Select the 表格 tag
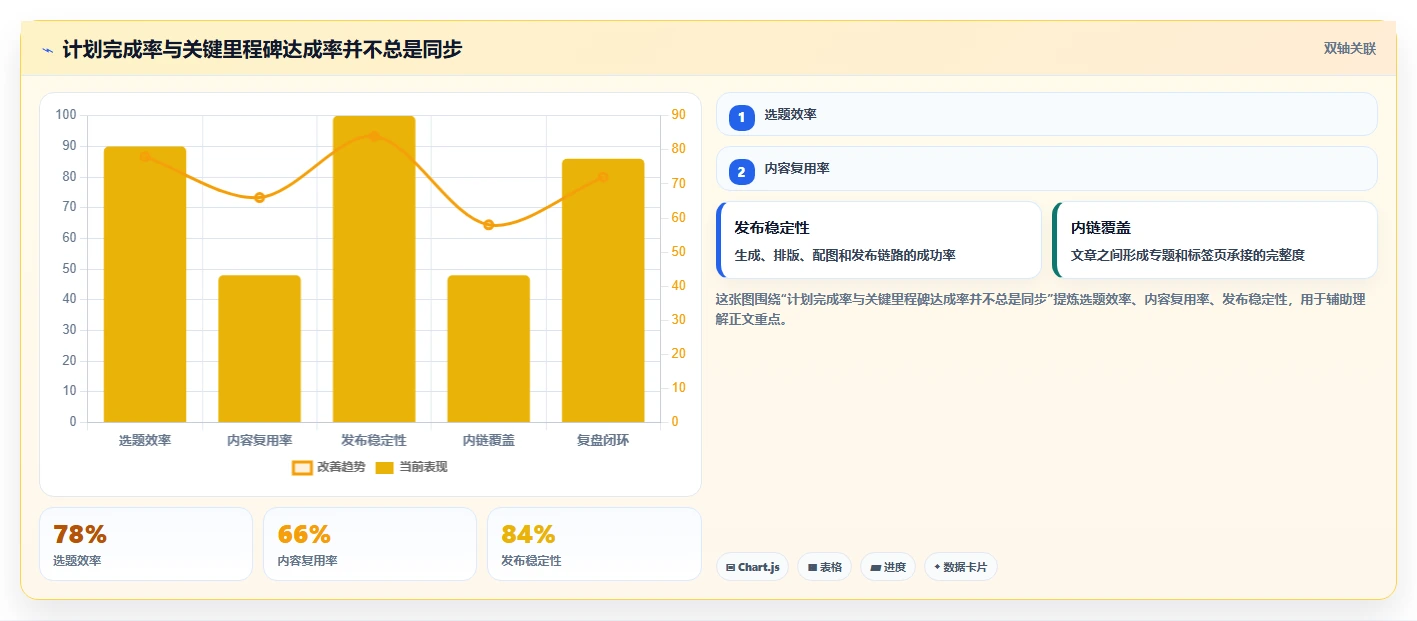The width and height of the screenshot is (1417, 621). click(x=825, y=567)
